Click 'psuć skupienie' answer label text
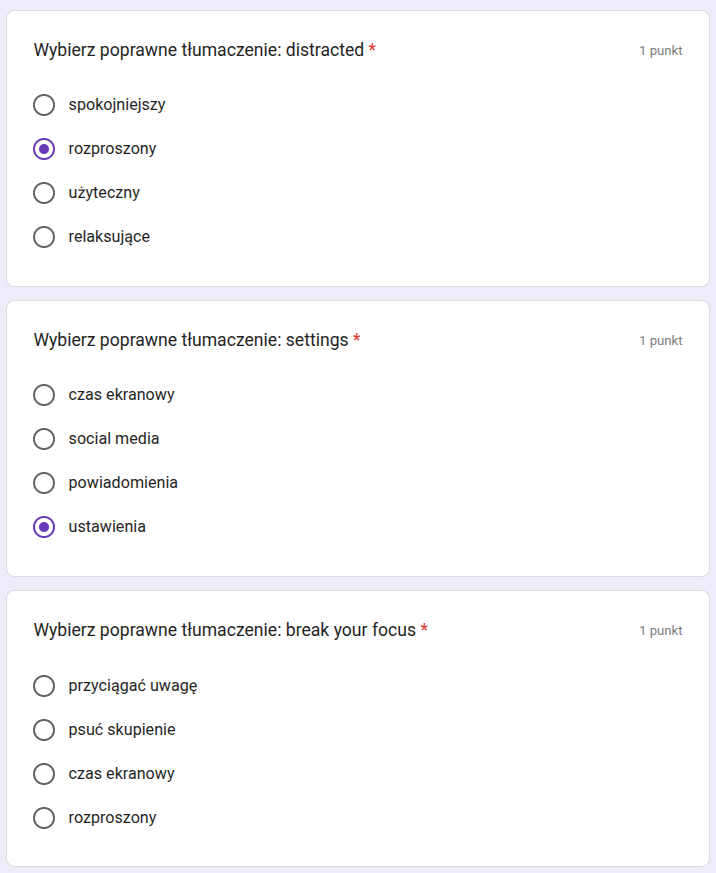716x873 pixels. pos(122,730)
